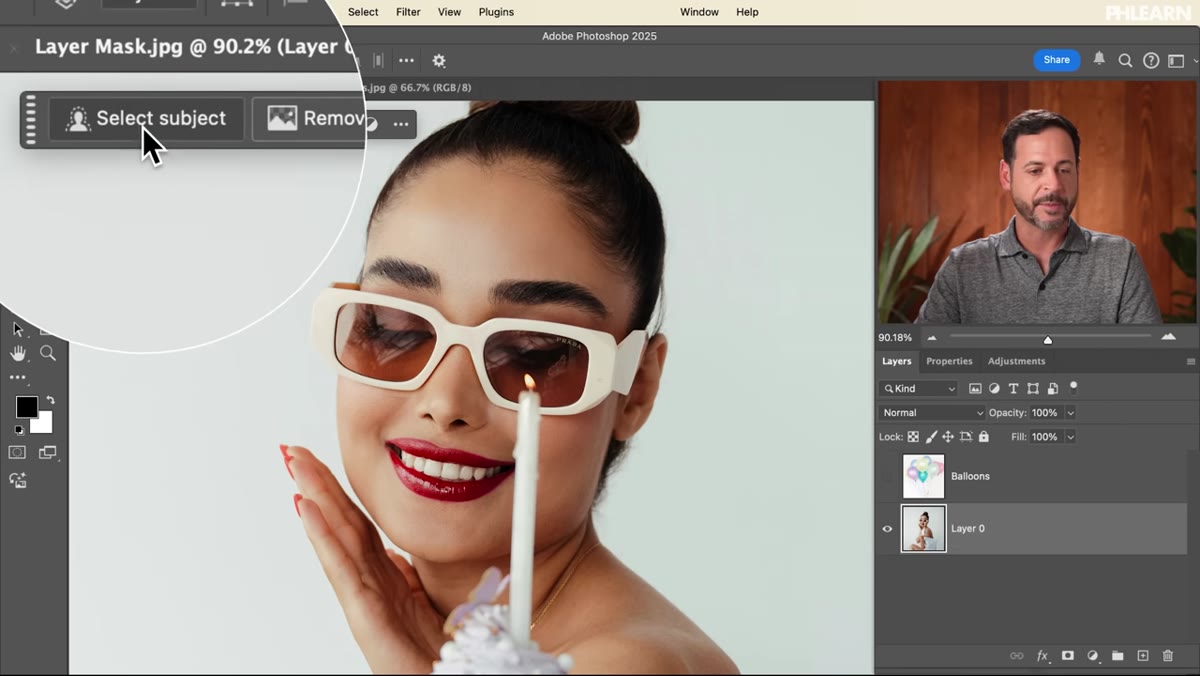Reset to default black and white colors
This screenshot has height=676, width=1200.
point(18,430)
